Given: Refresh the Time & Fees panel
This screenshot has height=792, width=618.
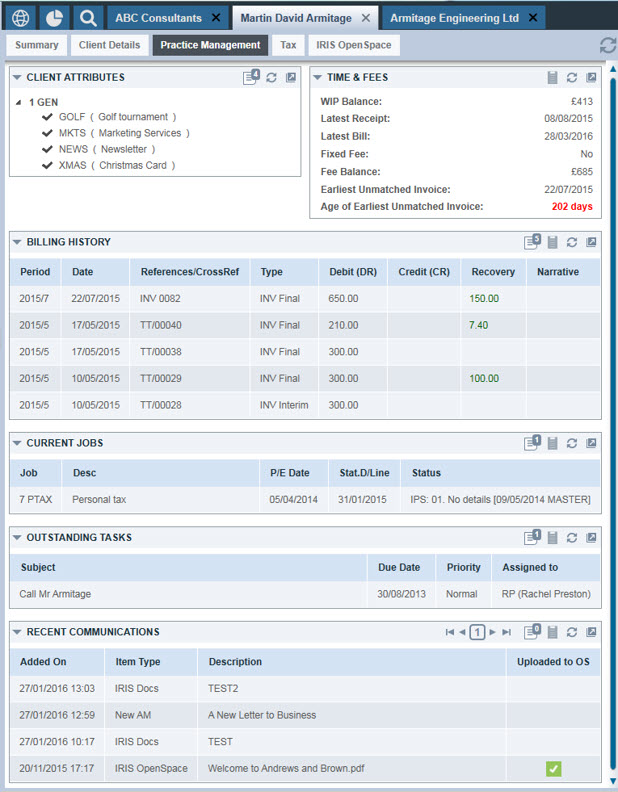Looking at the screenshot, I should pos(572,78).
